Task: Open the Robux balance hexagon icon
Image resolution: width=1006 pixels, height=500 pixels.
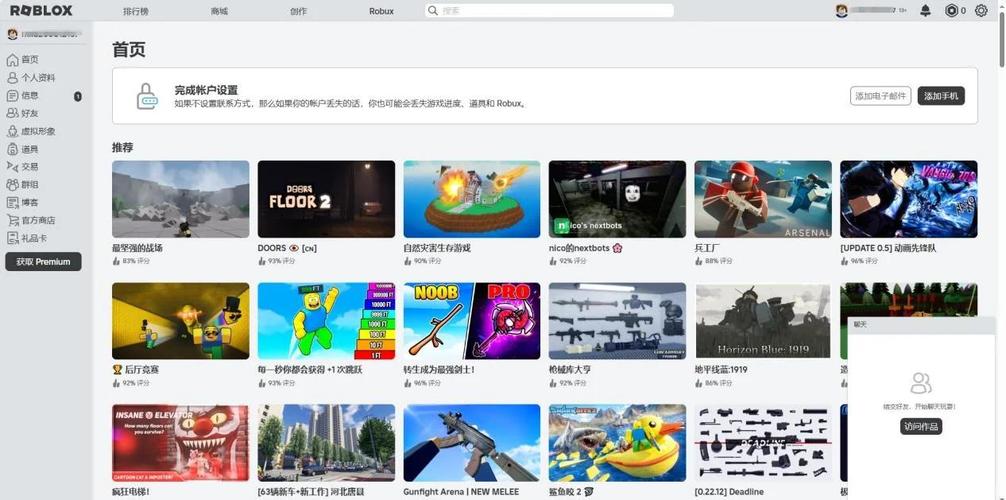Action: pyautogui.click(x=951, y=10)
